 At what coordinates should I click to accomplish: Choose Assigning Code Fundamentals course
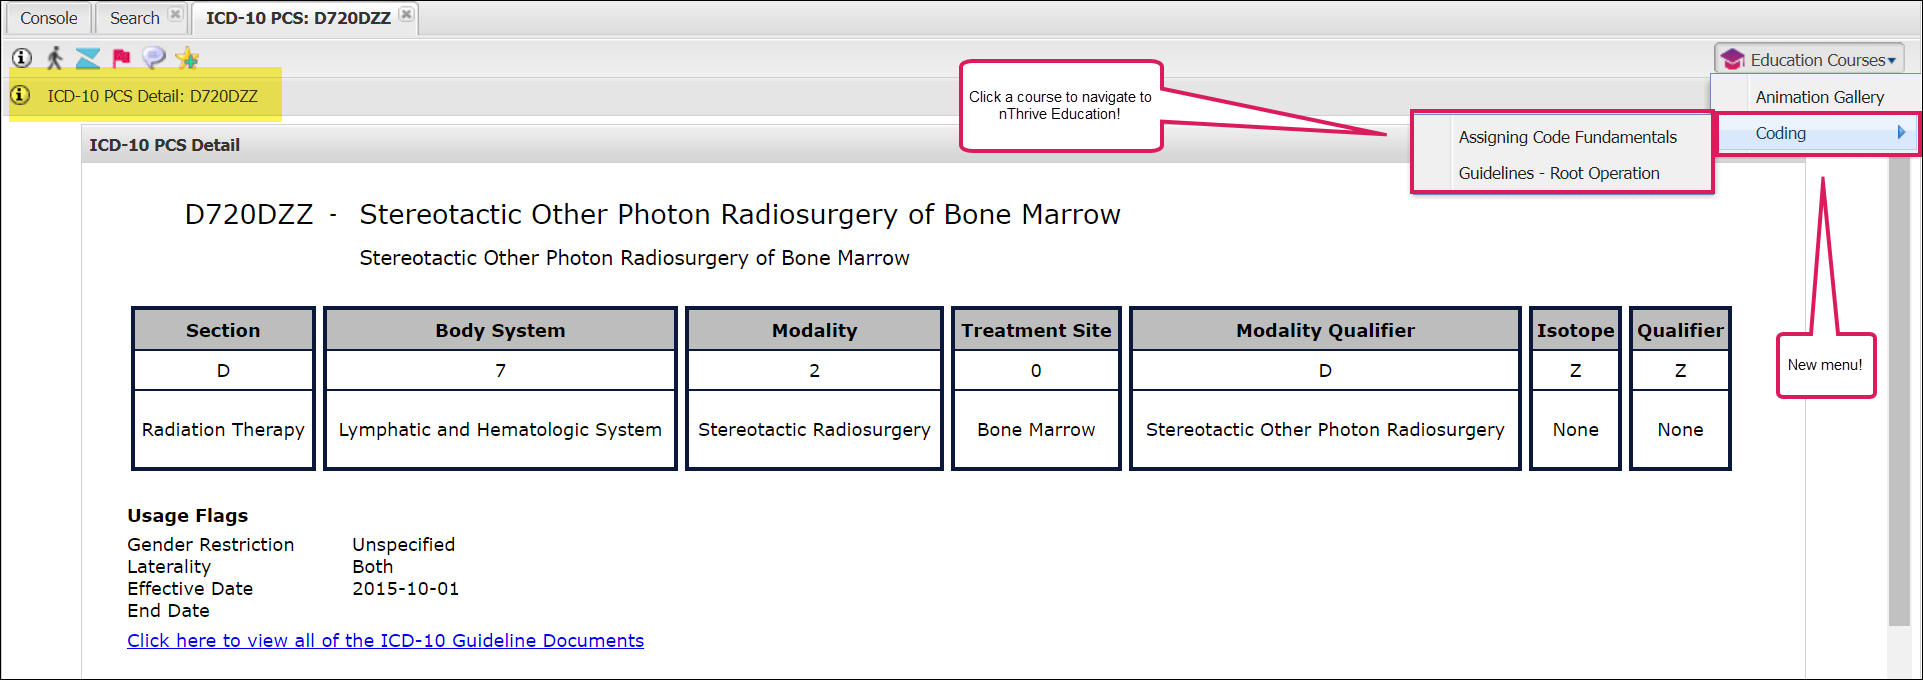[x=1567, y=137]
